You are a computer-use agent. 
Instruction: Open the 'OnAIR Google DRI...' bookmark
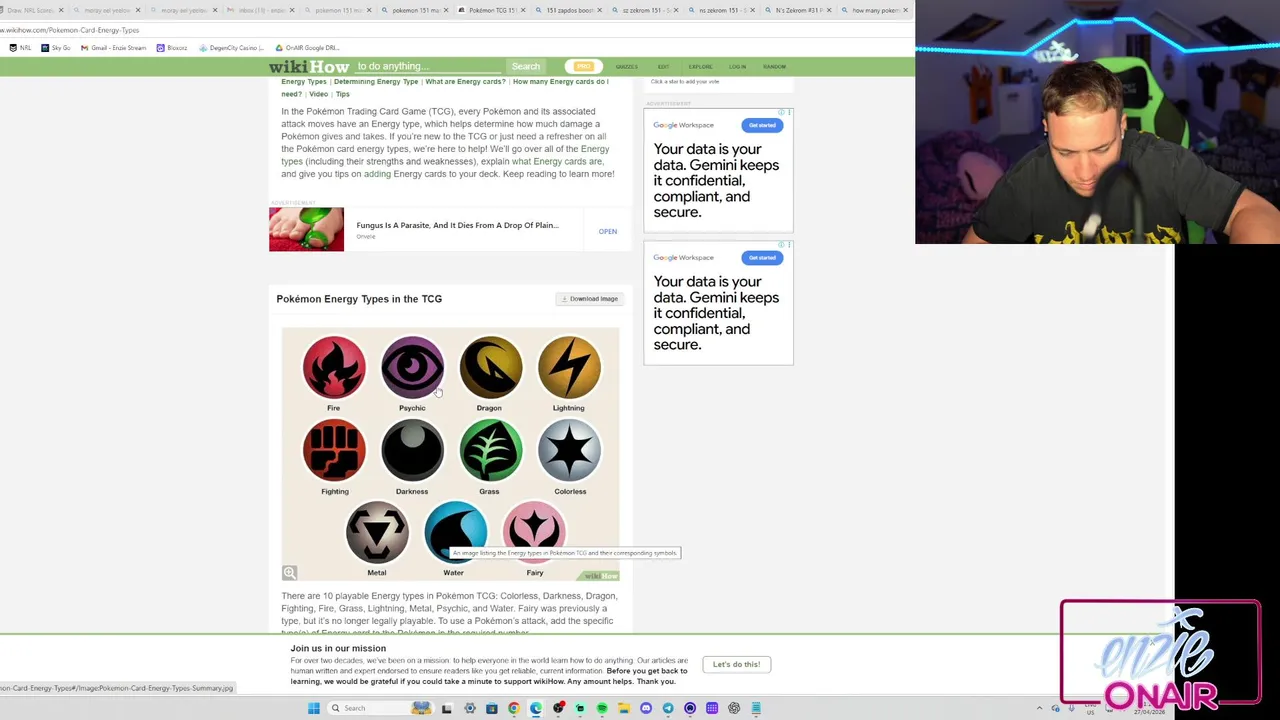click(308, 48)
